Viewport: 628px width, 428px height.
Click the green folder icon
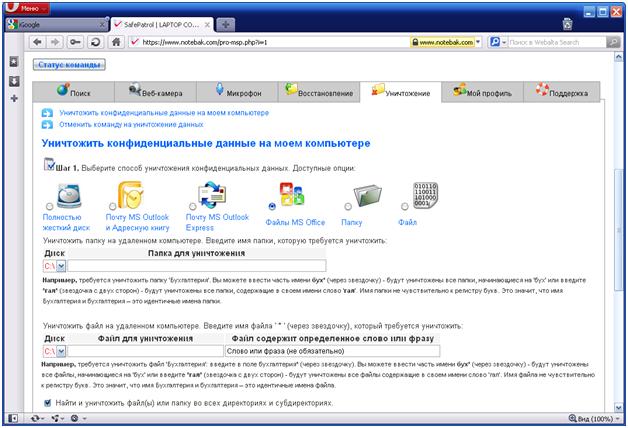(368, 195)
